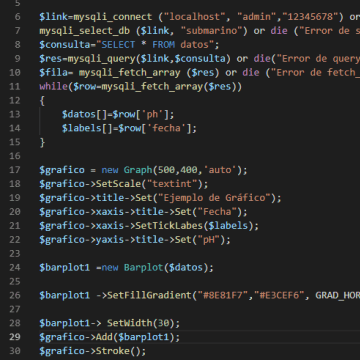Click line number 30 in the gutter

(x=14, y=351)
